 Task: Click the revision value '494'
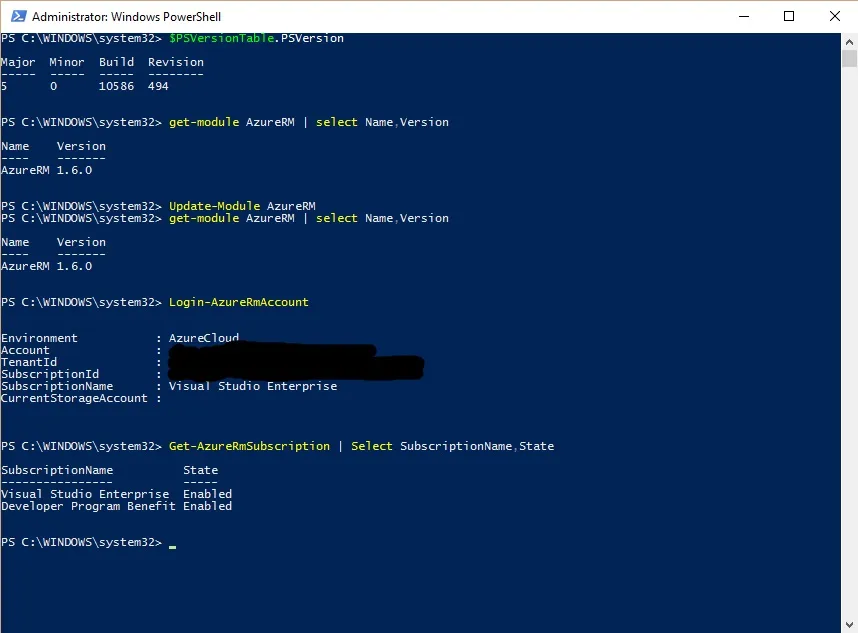158,86
